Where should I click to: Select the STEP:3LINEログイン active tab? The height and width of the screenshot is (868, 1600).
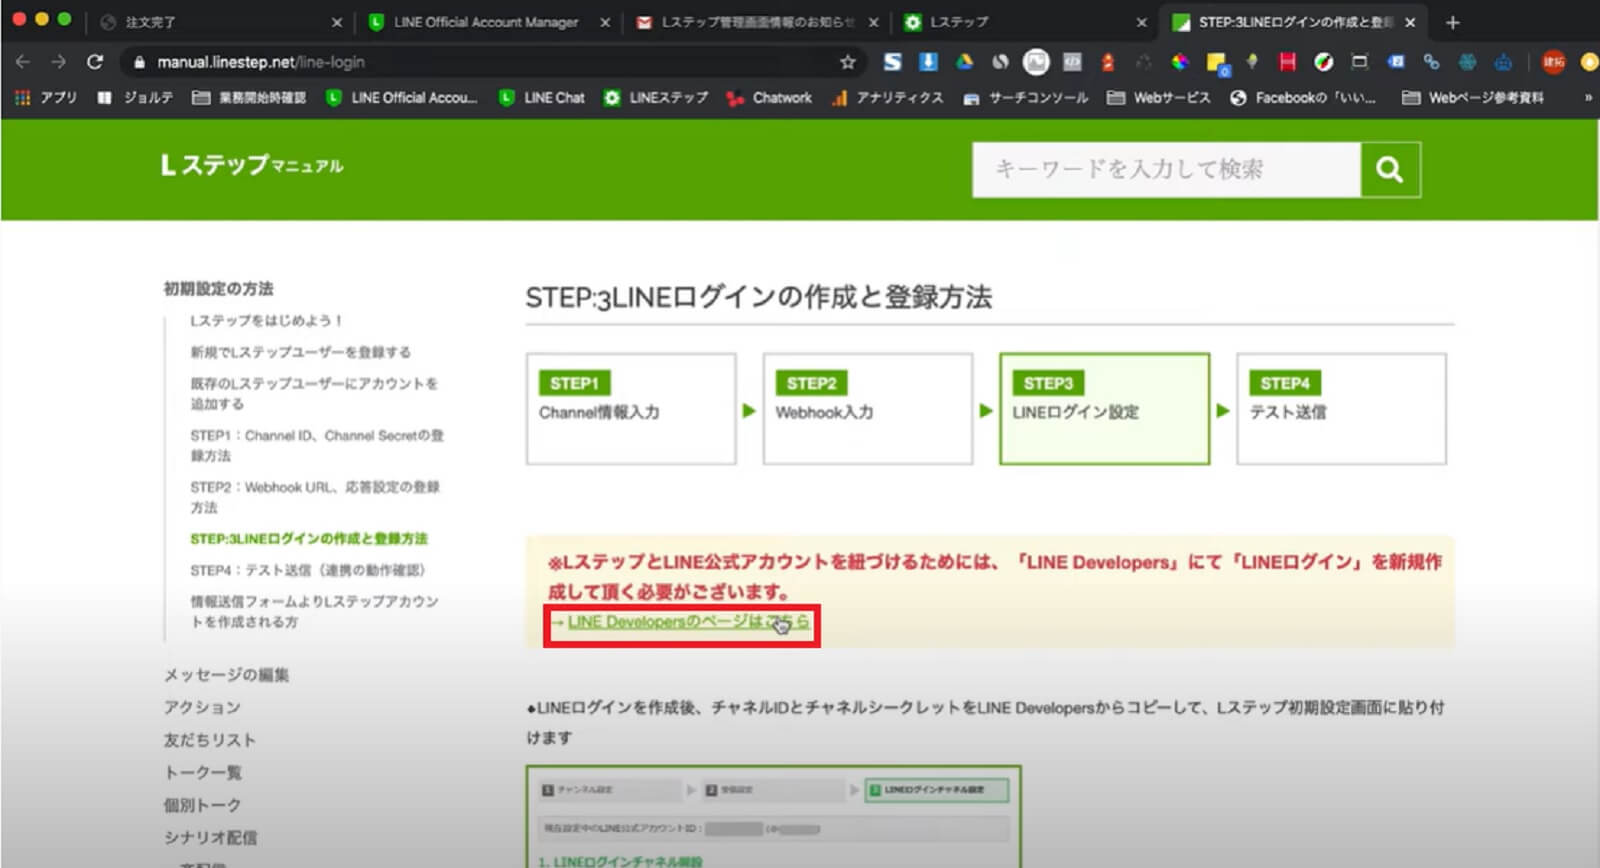pyautogui.click(x=1294, y=22)
